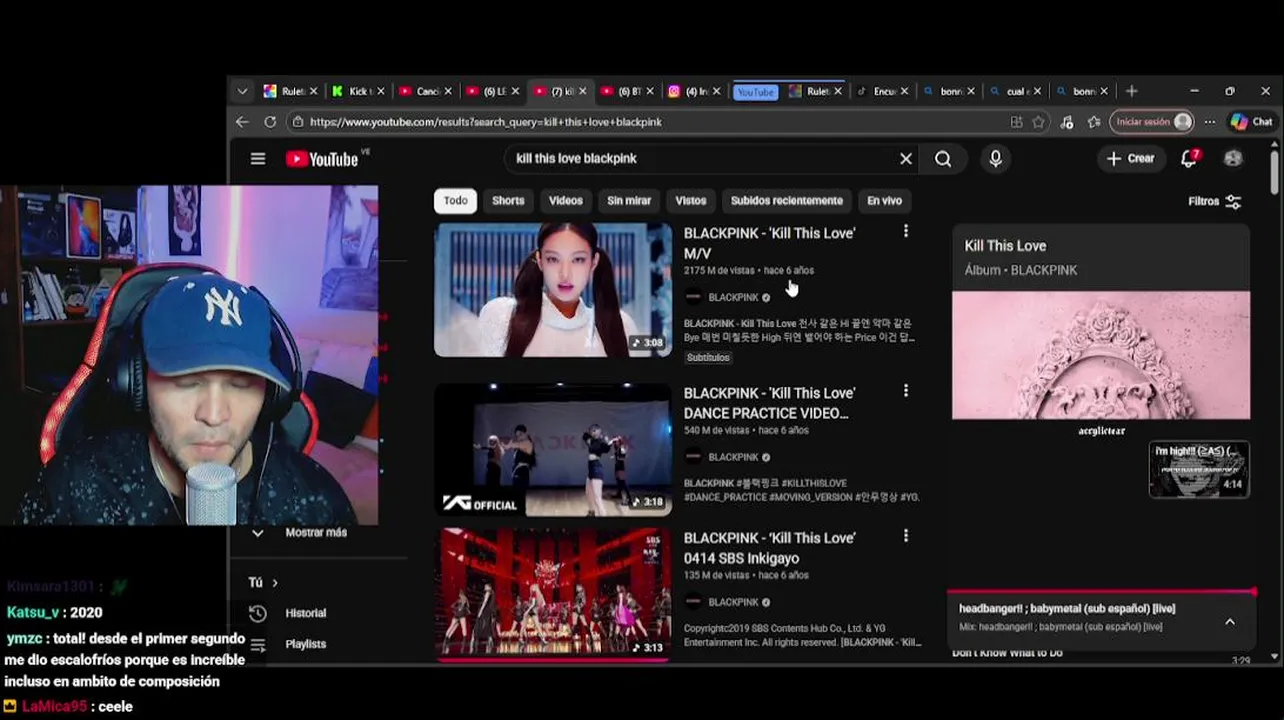Open 0414 SBS Inkigayo title link
Viewport: 1284px width, 720px height.
click(x=769, y=548)
